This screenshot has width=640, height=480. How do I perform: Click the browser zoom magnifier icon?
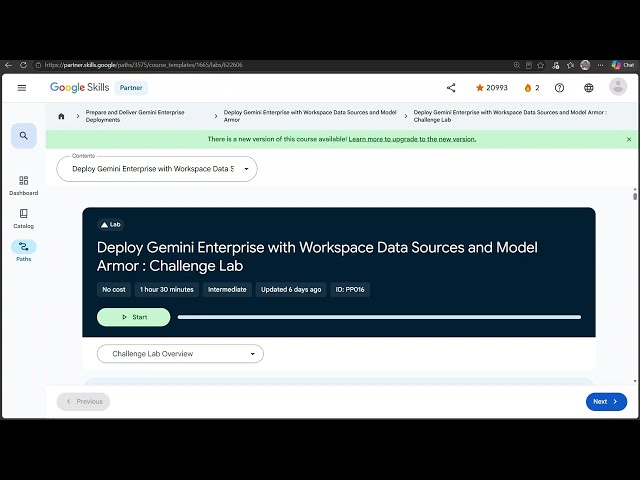[517, 65]
